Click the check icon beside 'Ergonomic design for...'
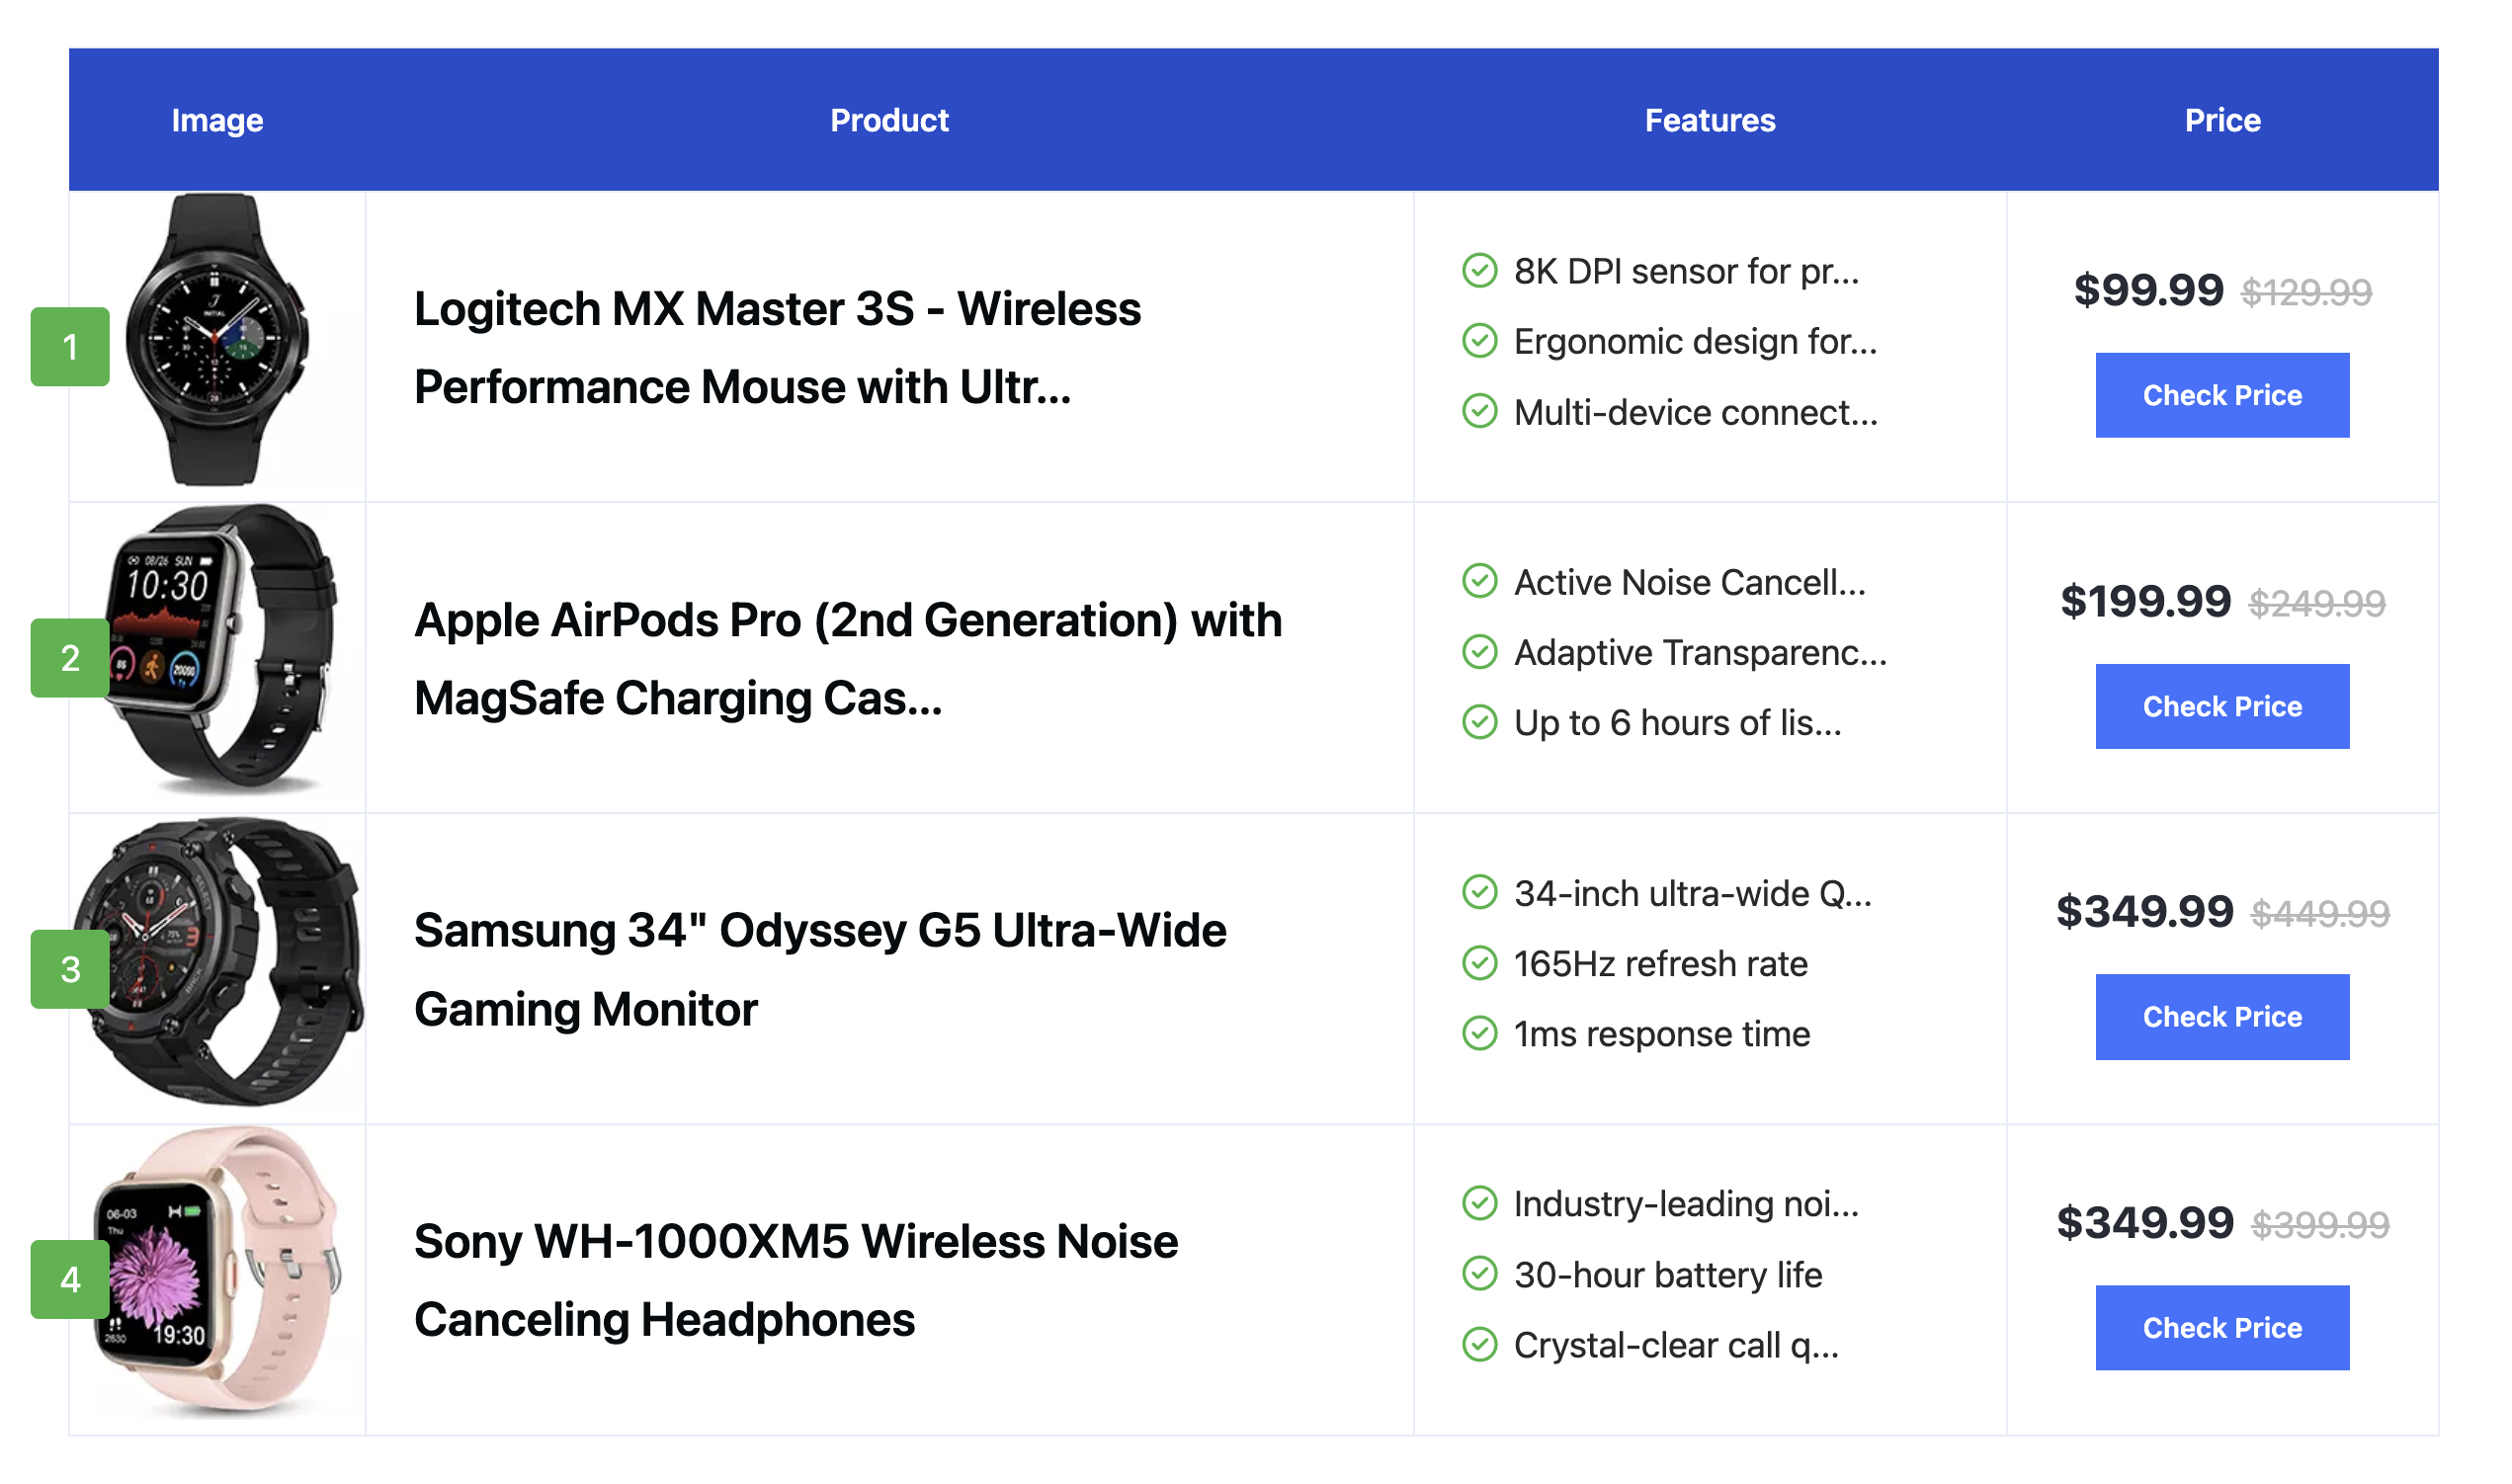 point(1479,341)
